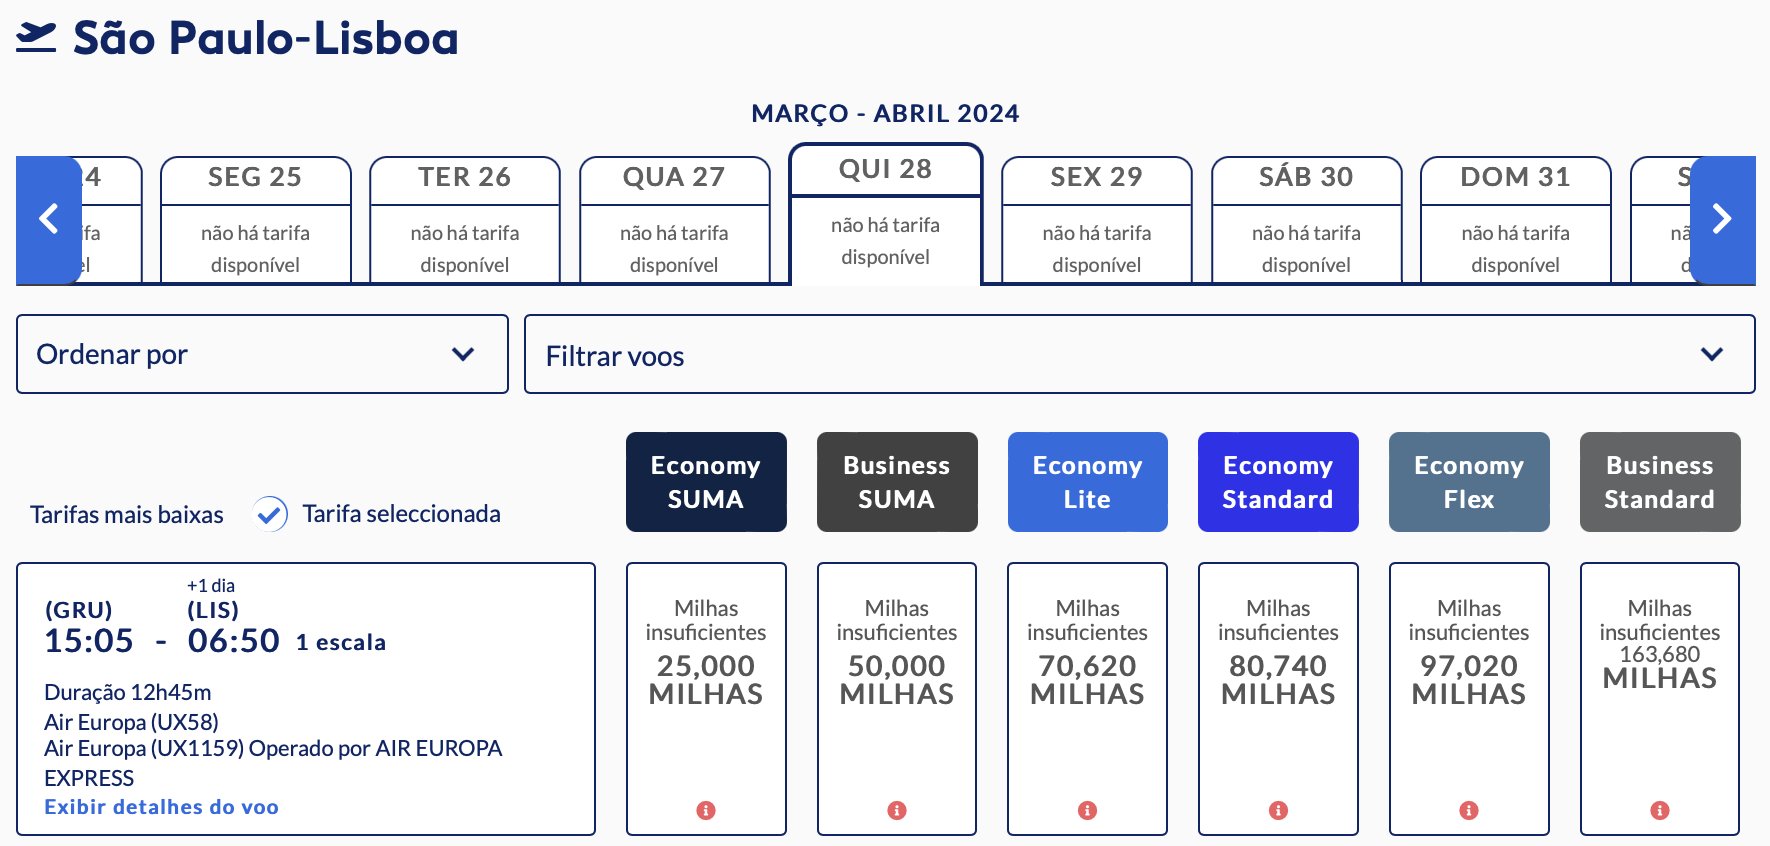Click the previous dates arrow

point(48,220)
